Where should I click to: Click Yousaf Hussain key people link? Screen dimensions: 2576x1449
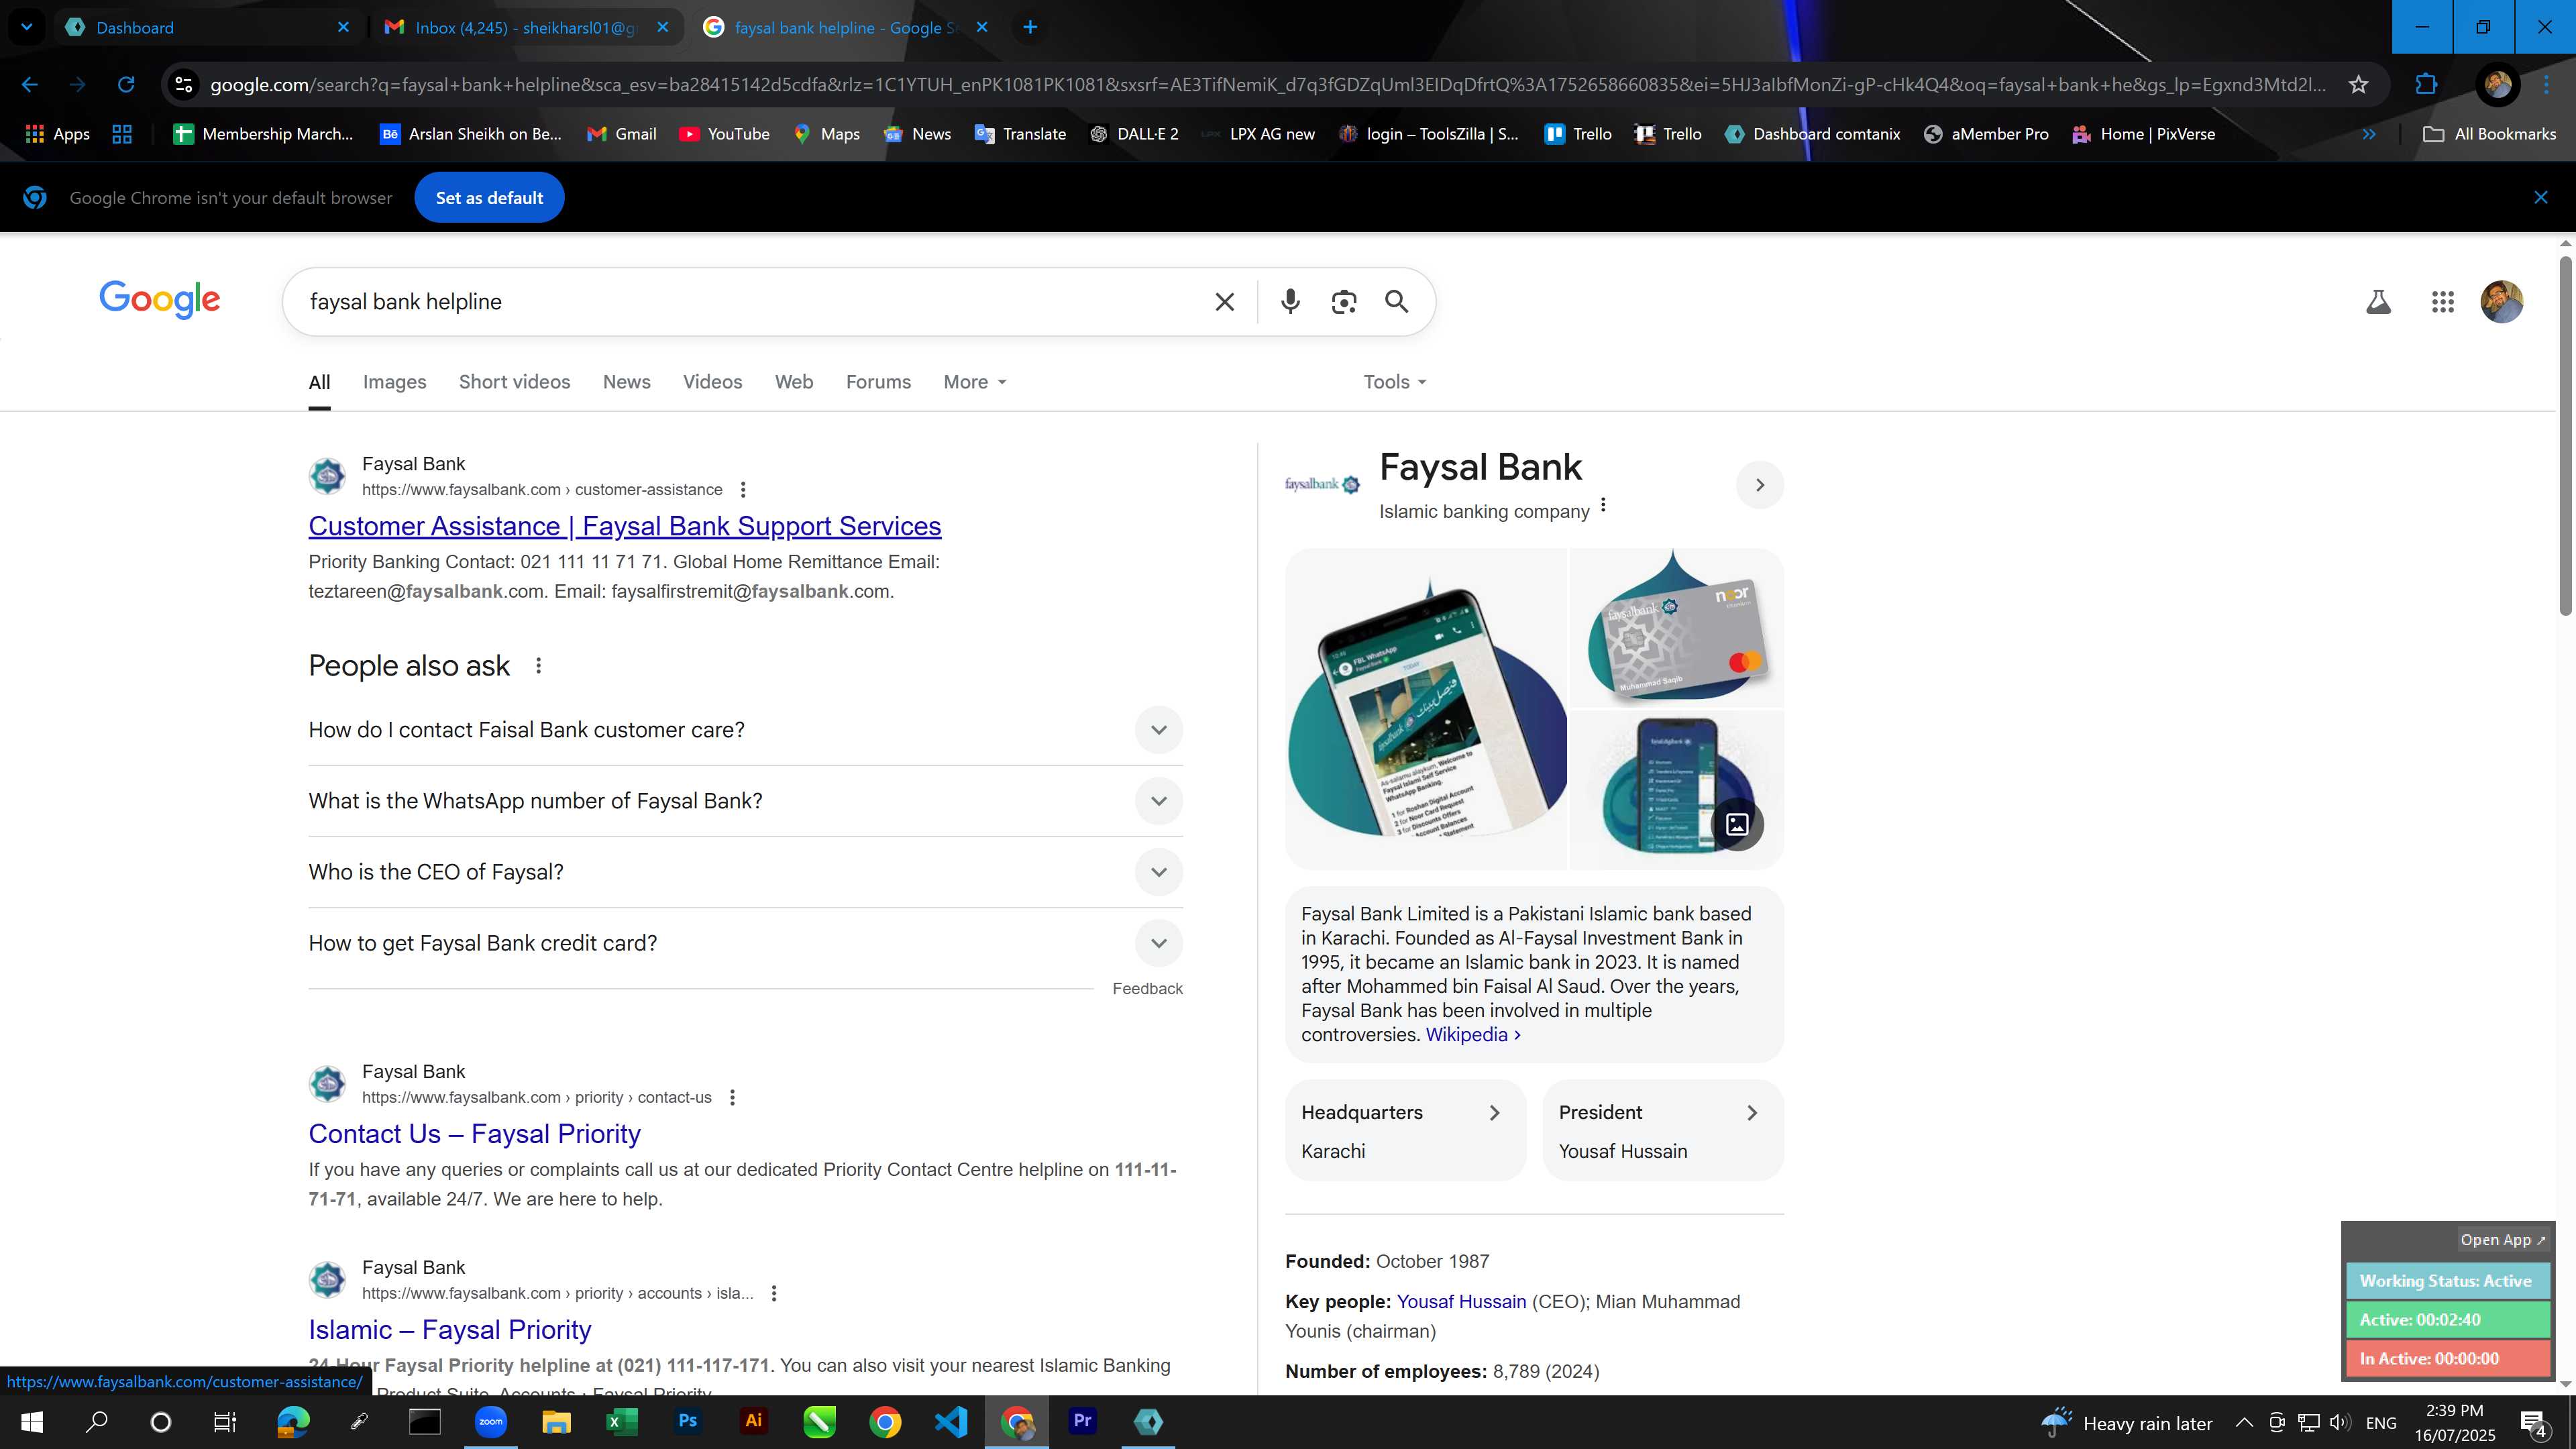pyautogui.click(x=1461, y=1302)
